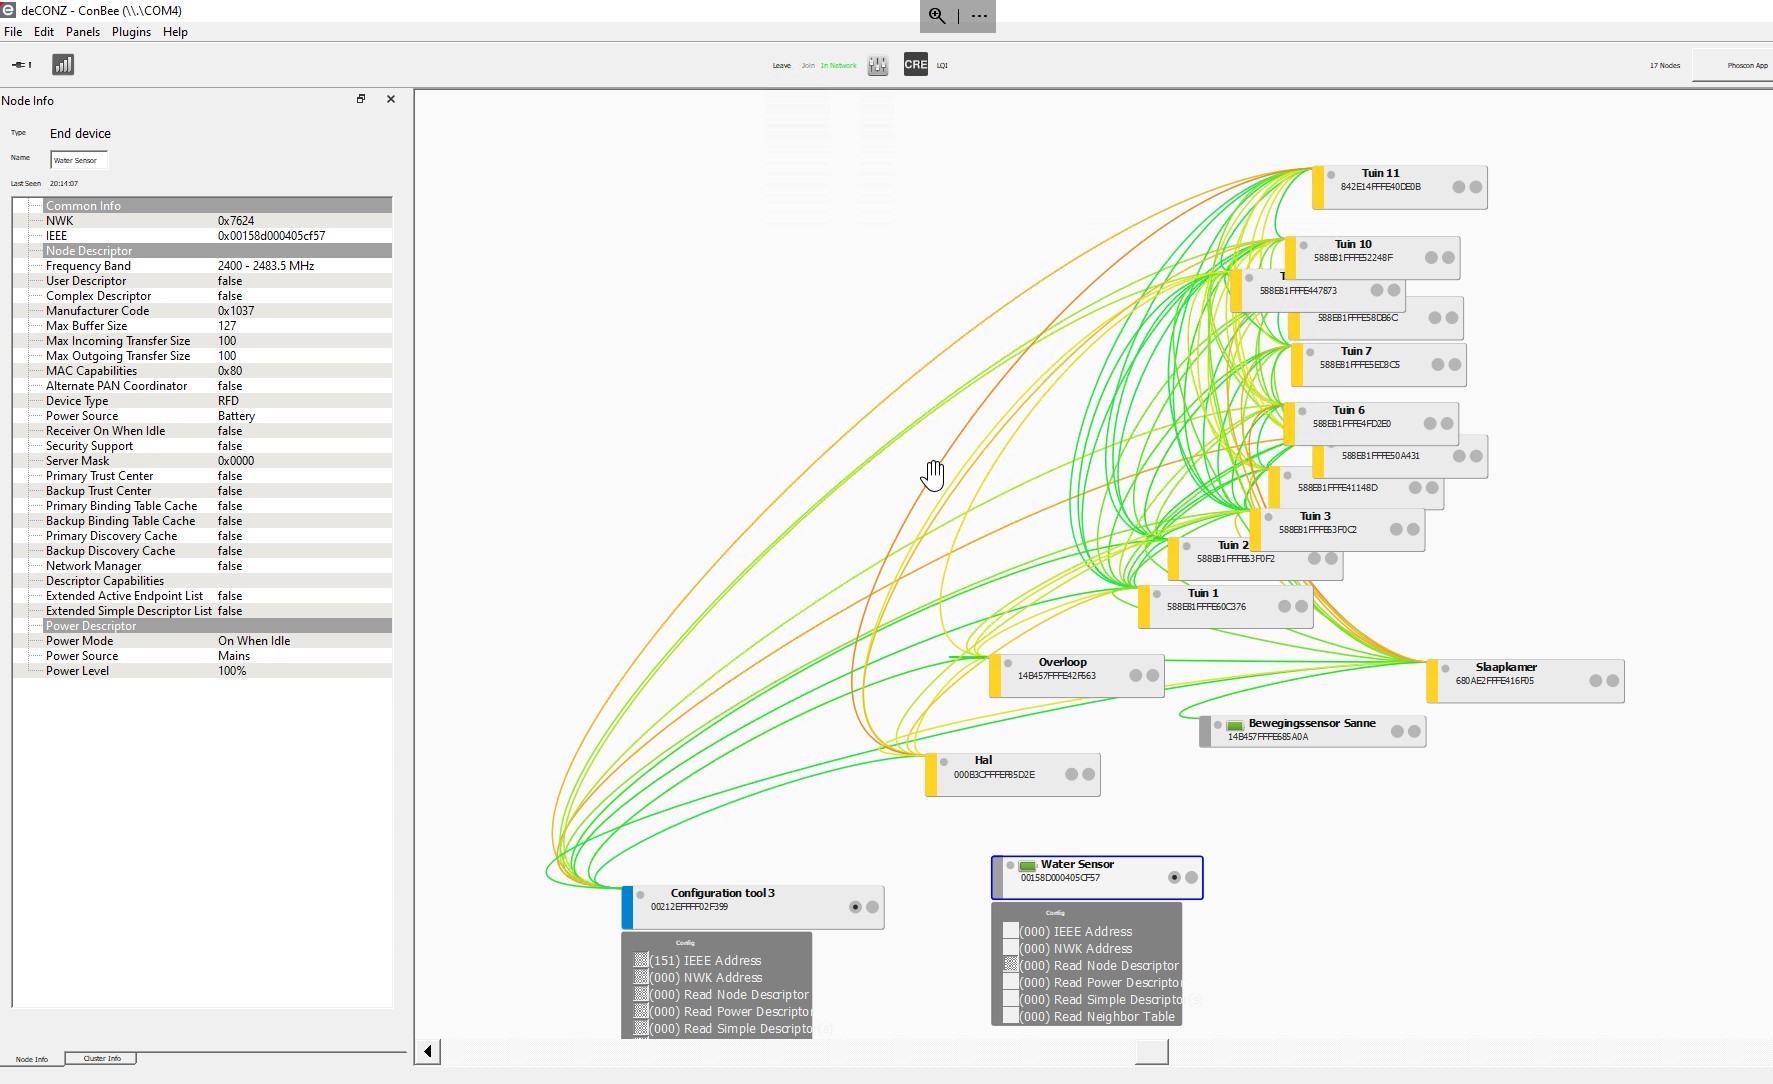Close the Node Info panel
This screenshot has width=1773, height=1084.
point(391,99)
